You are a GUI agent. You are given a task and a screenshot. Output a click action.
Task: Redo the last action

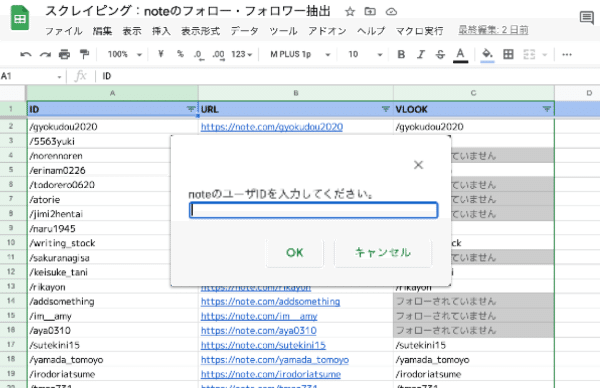(x=45, y=54)
